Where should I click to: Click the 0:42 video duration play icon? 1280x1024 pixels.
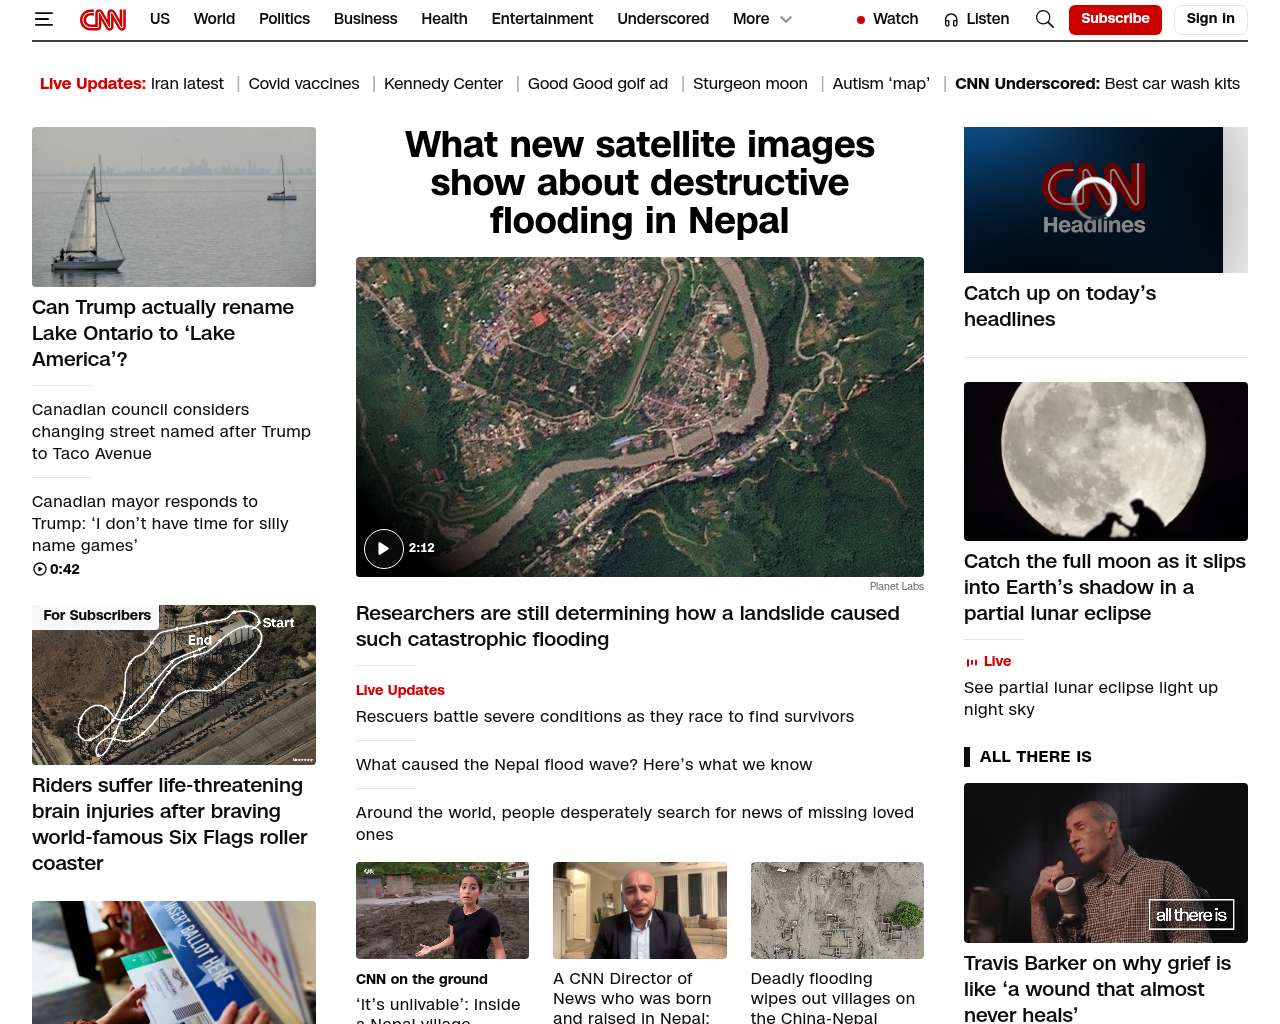(40, 569)
